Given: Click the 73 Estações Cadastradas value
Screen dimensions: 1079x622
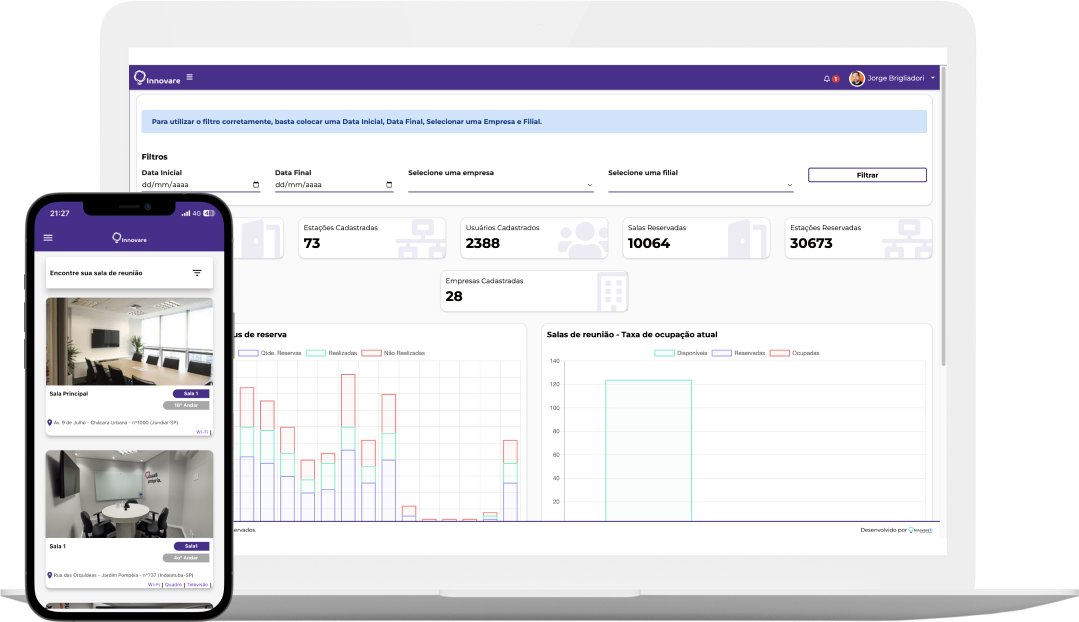Looking at the screenshot, I should (312, 244).
